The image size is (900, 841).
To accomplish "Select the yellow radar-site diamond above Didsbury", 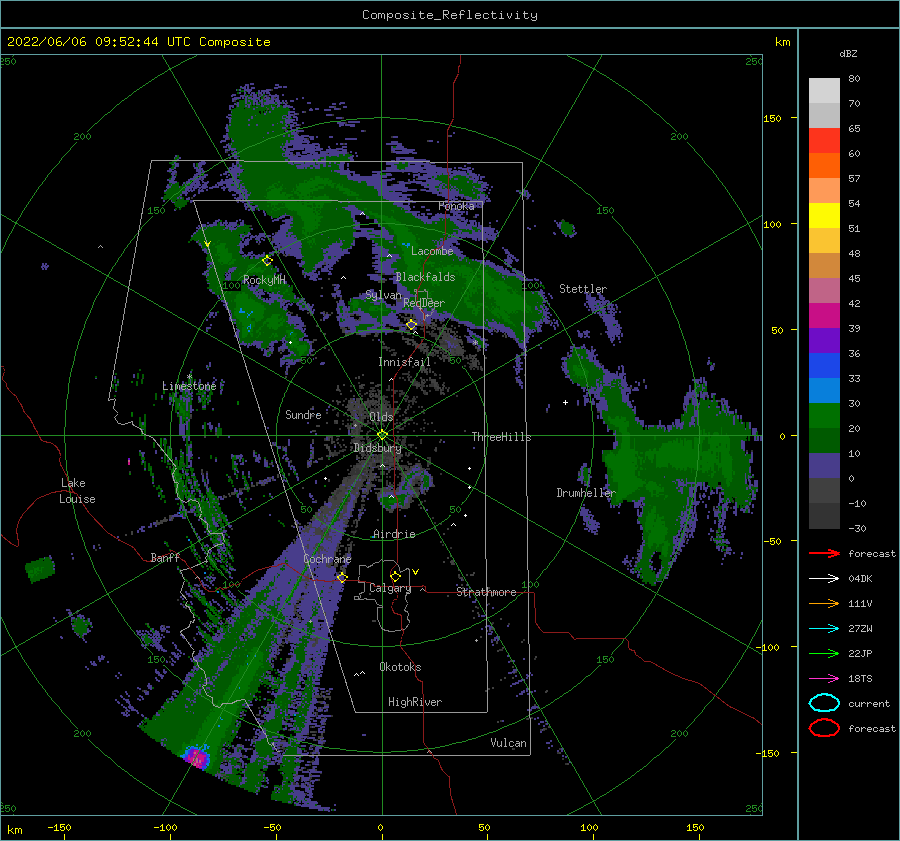I will pyautogui.click(x=382, y=435).
